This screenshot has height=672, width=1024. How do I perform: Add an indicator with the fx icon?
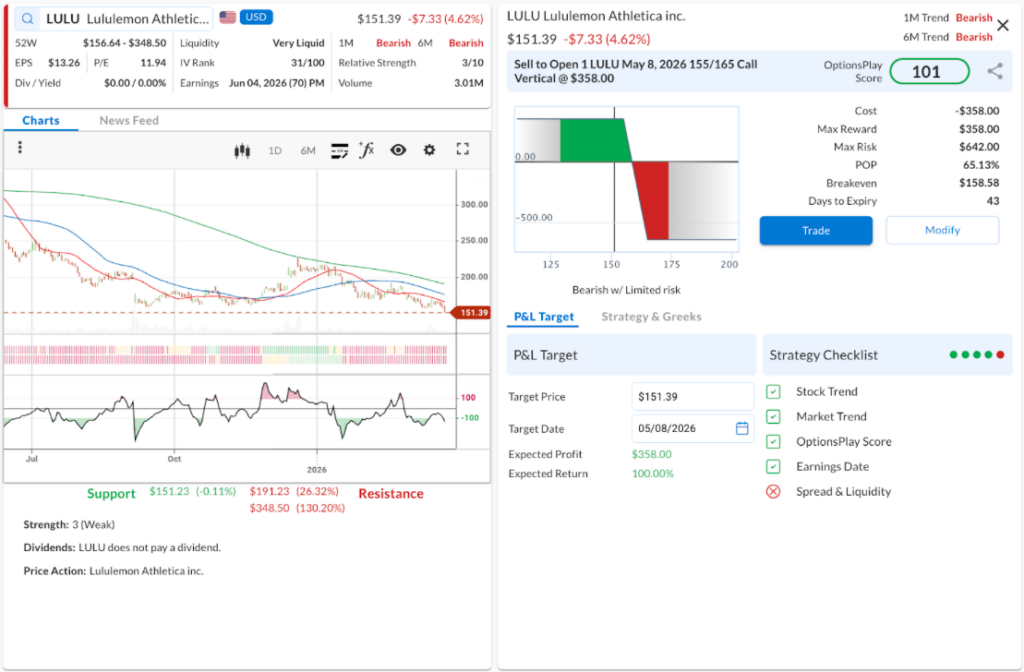tap(367, 150)
